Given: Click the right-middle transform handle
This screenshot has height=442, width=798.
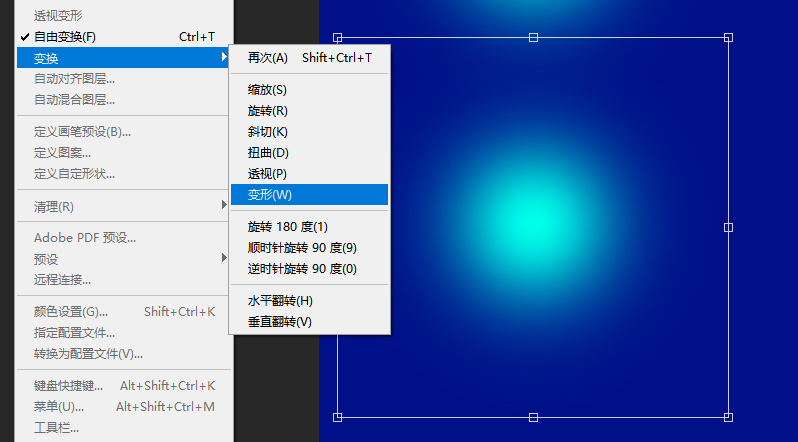Looking at the screenshot, I should (728, 227).
